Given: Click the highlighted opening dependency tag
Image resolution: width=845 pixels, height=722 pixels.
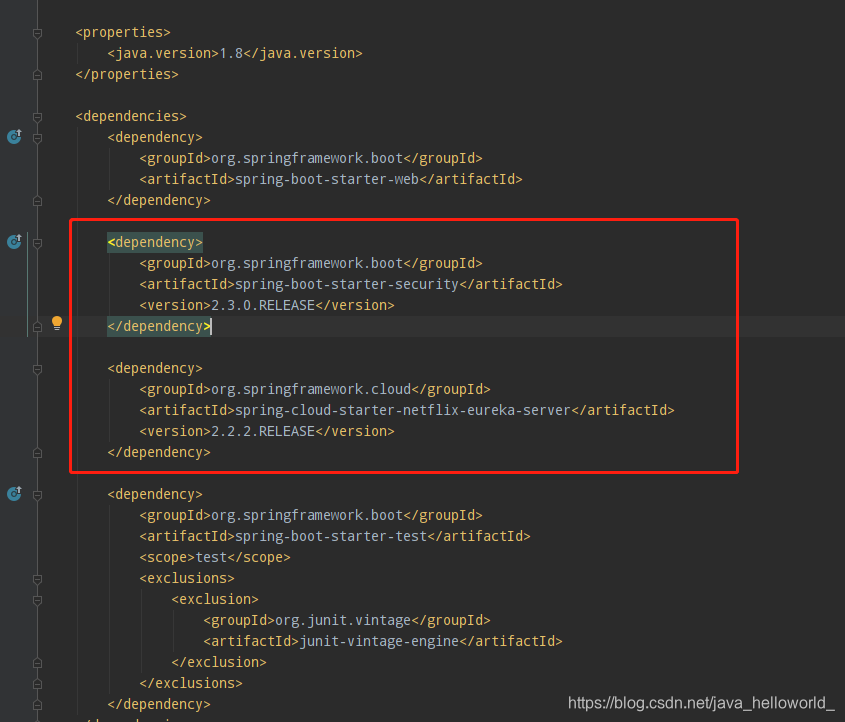Looking at the screenshot, I should click(155, 242).
